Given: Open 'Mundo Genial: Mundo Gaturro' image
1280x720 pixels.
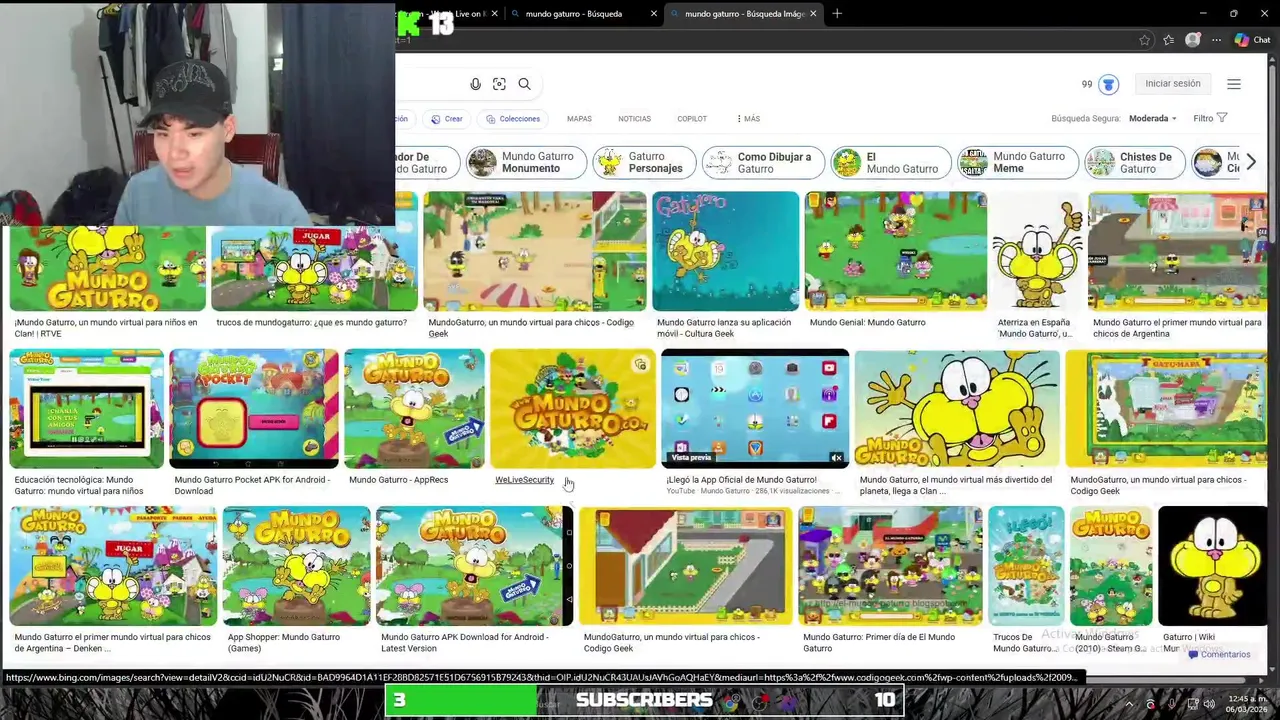Looking at the screenshot, I should (x=896, y=251).
